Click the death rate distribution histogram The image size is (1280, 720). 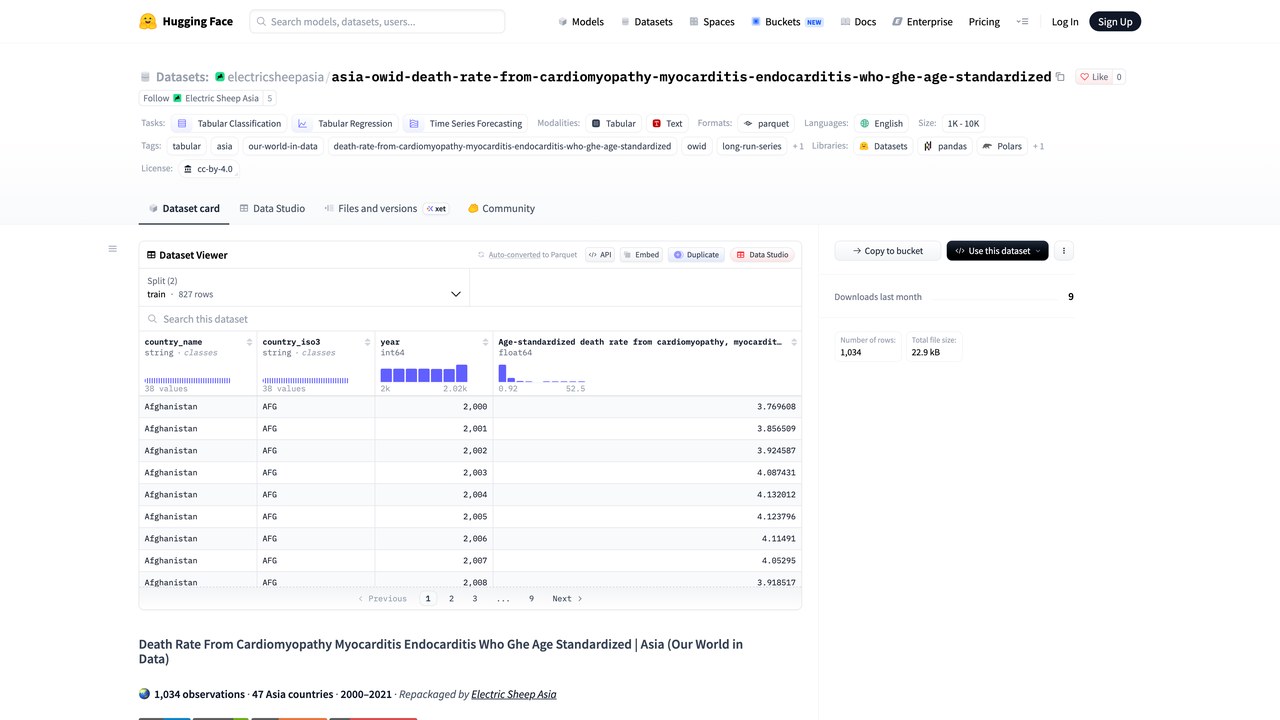[x=542, y=373]
